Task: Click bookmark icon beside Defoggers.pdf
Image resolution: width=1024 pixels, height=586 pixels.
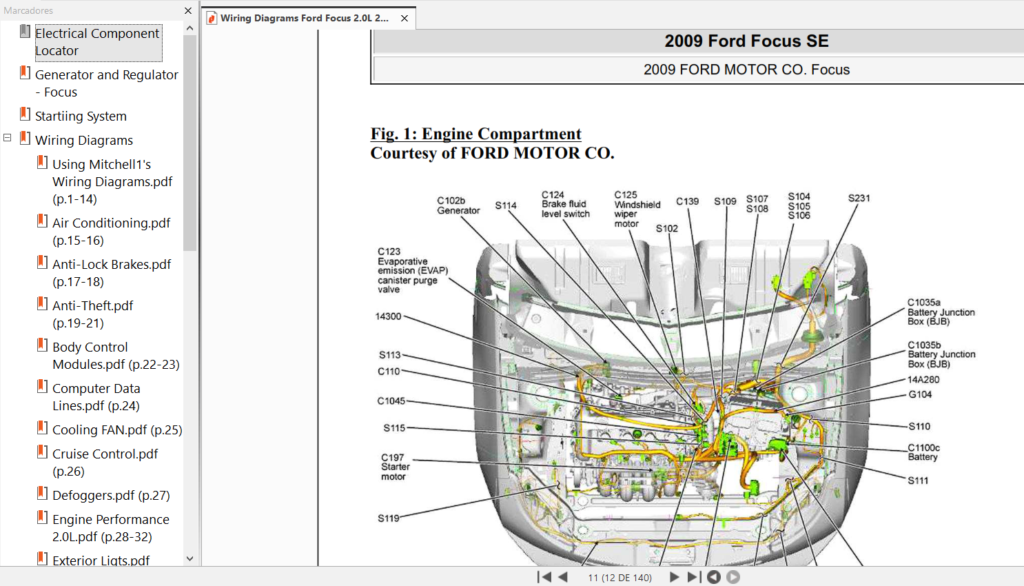Action: (42, 494)
